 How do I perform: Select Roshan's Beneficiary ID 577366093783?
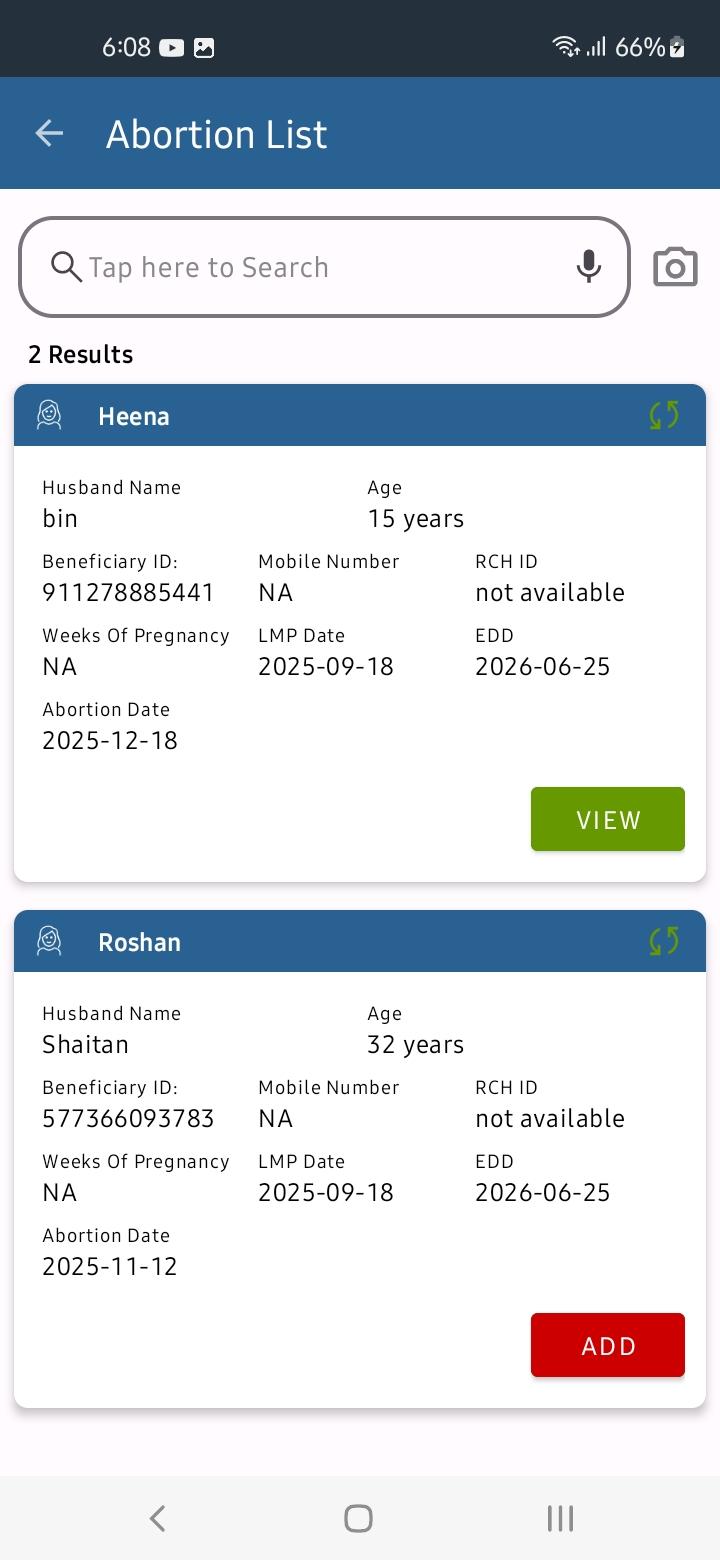[x=128, y=1118]
